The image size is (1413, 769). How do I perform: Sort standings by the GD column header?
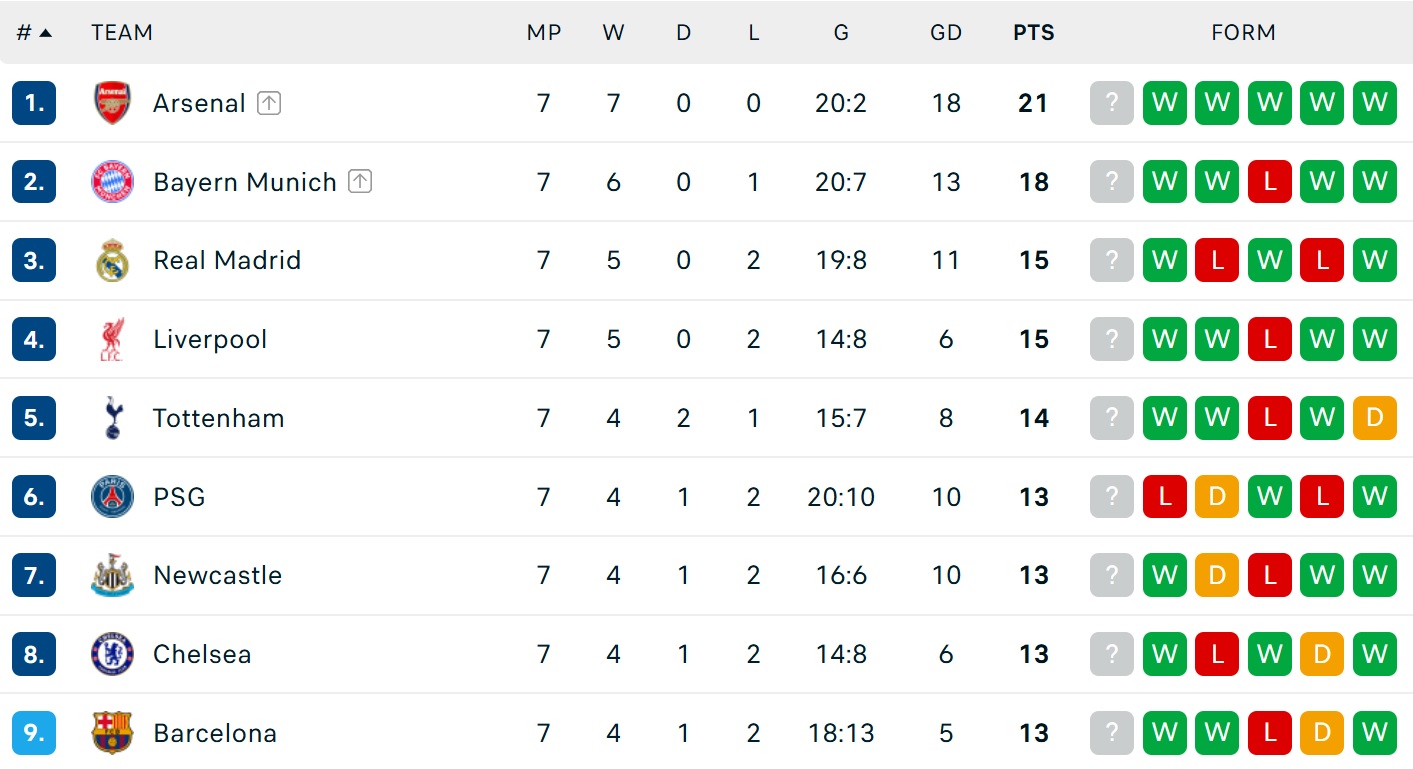[x=945, y=32]
